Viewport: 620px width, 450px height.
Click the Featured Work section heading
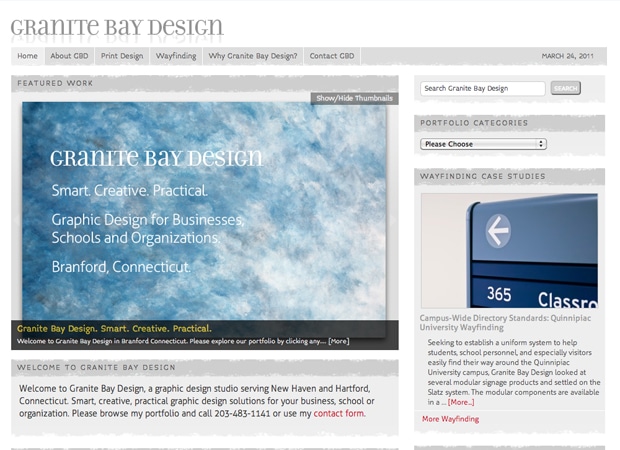[55, 83]
